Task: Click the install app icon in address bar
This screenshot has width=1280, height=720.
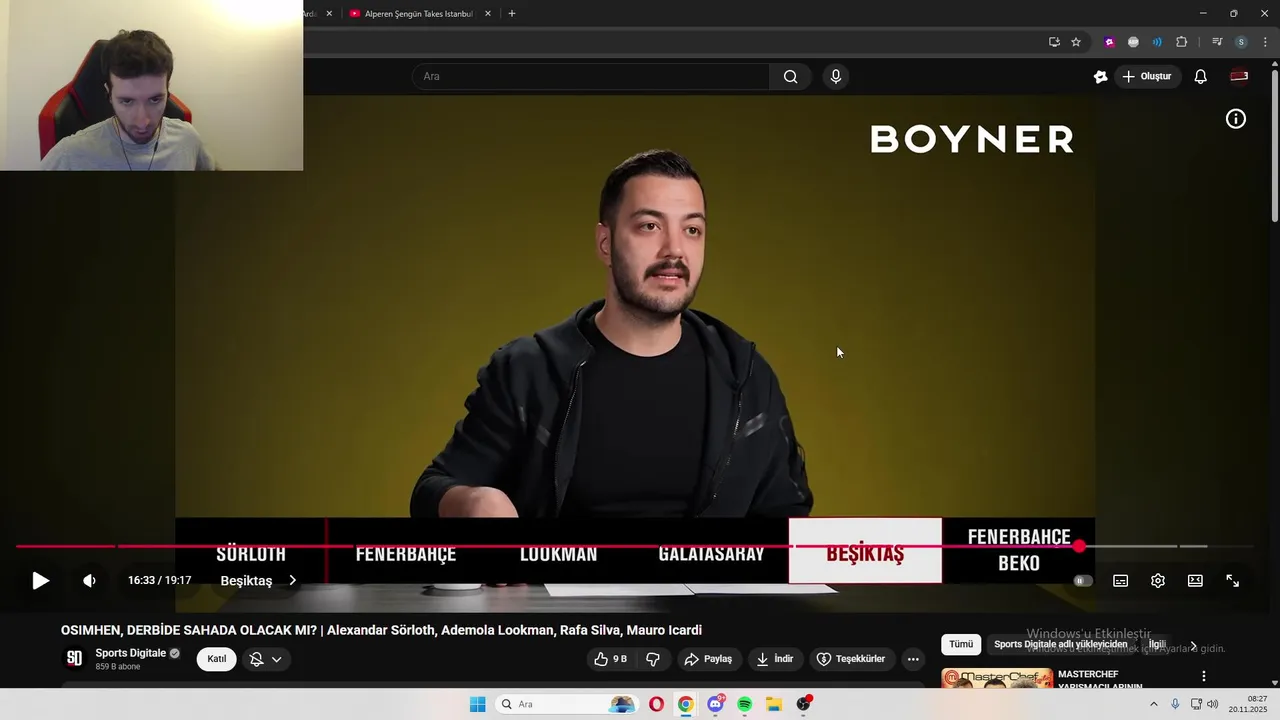Action: 1054,42
